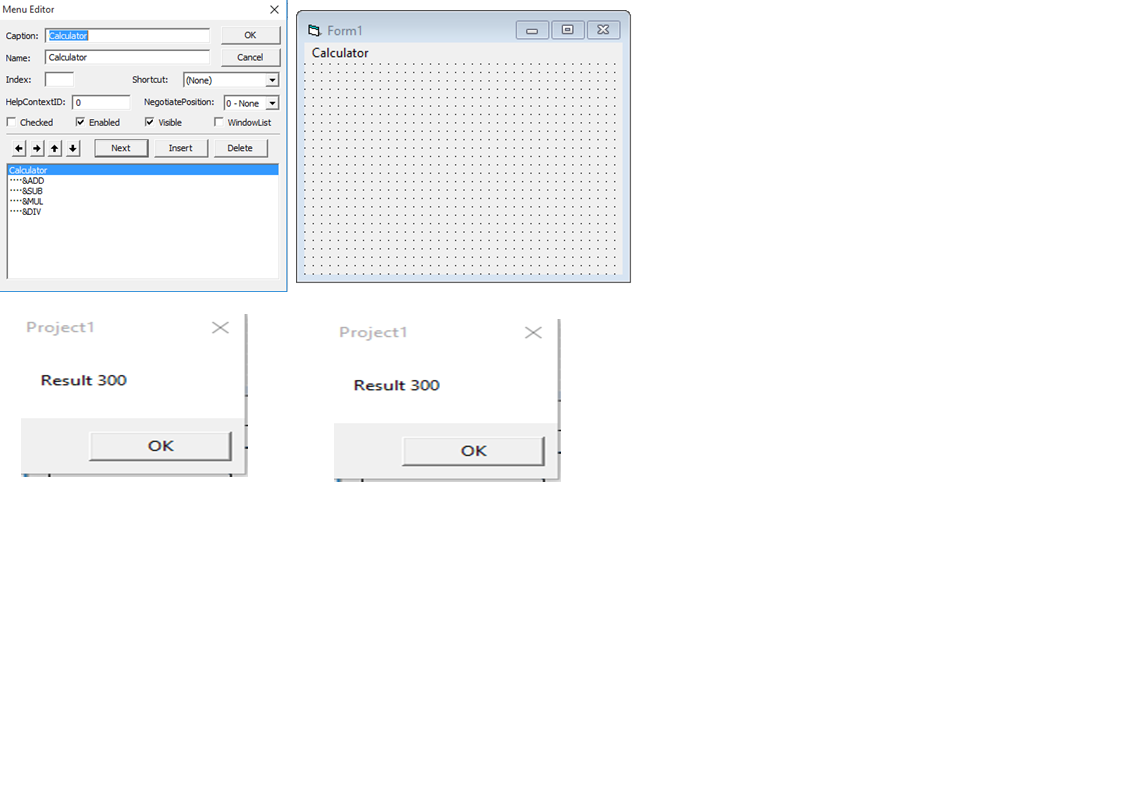Move menu item up with up arrow
Viewport: 1144px width, 804px height.
pyautogui.click(x=55, y=148)
